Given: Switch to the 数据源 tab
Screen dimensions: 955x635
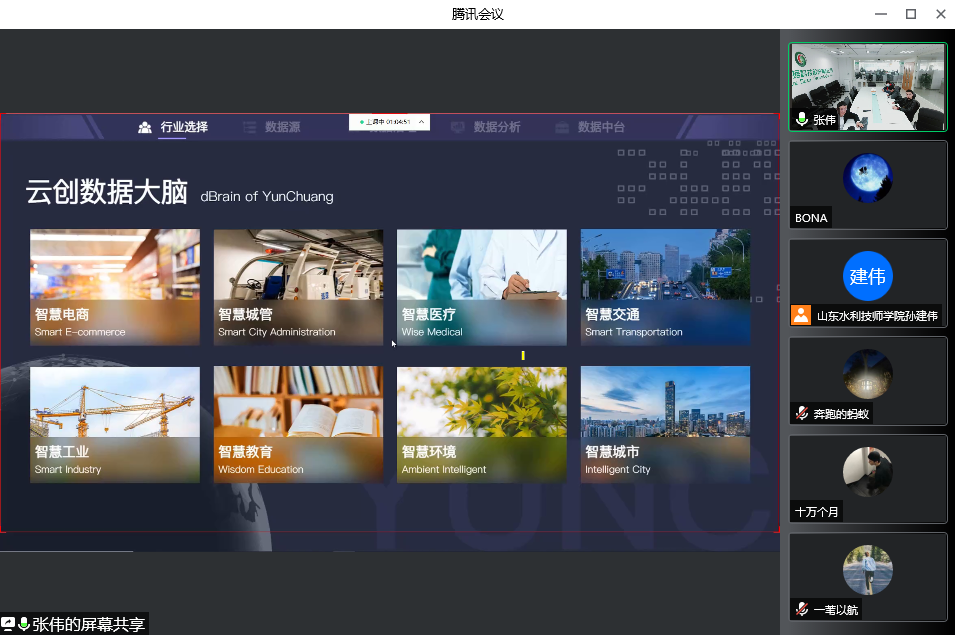Looking at the screenshot, I should coord(282,127).
